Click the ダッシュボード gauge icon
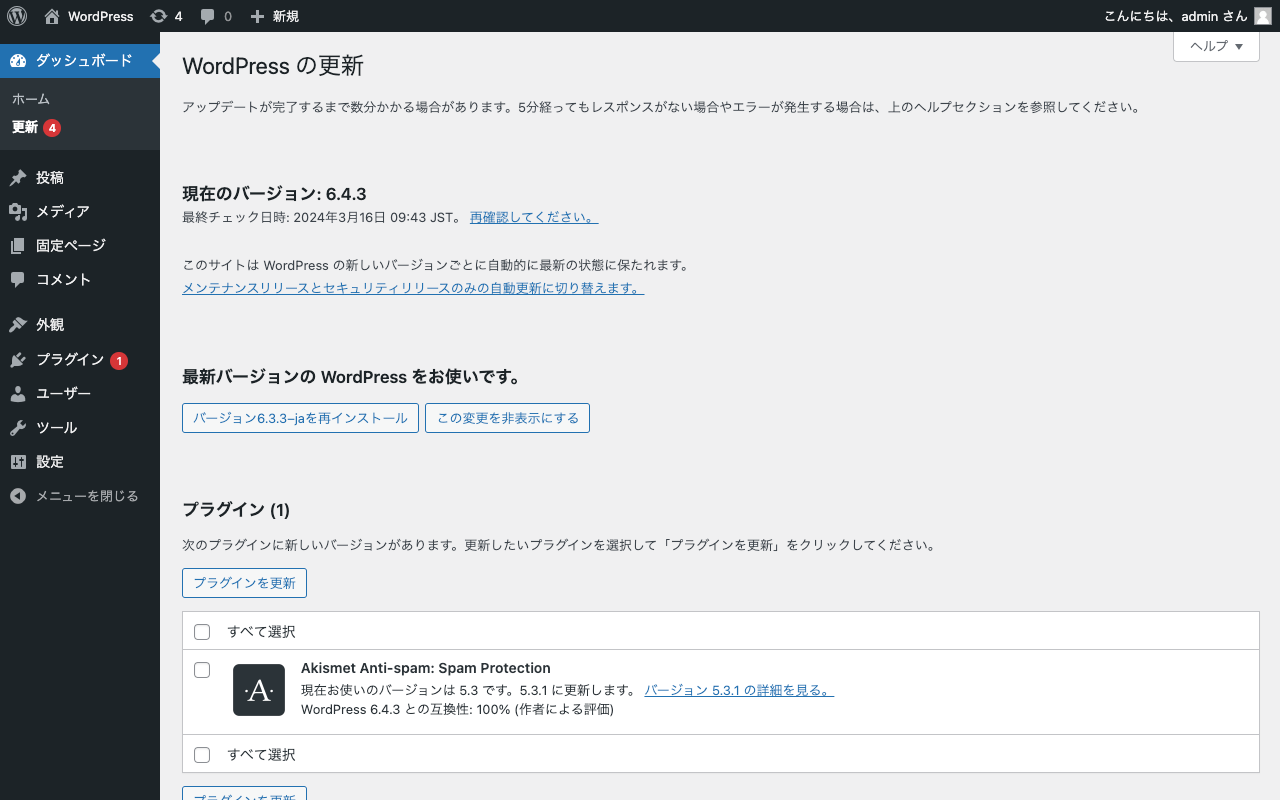Viewport: 1280px width, 800px height. pyautogui.click(x=18, y=61)
